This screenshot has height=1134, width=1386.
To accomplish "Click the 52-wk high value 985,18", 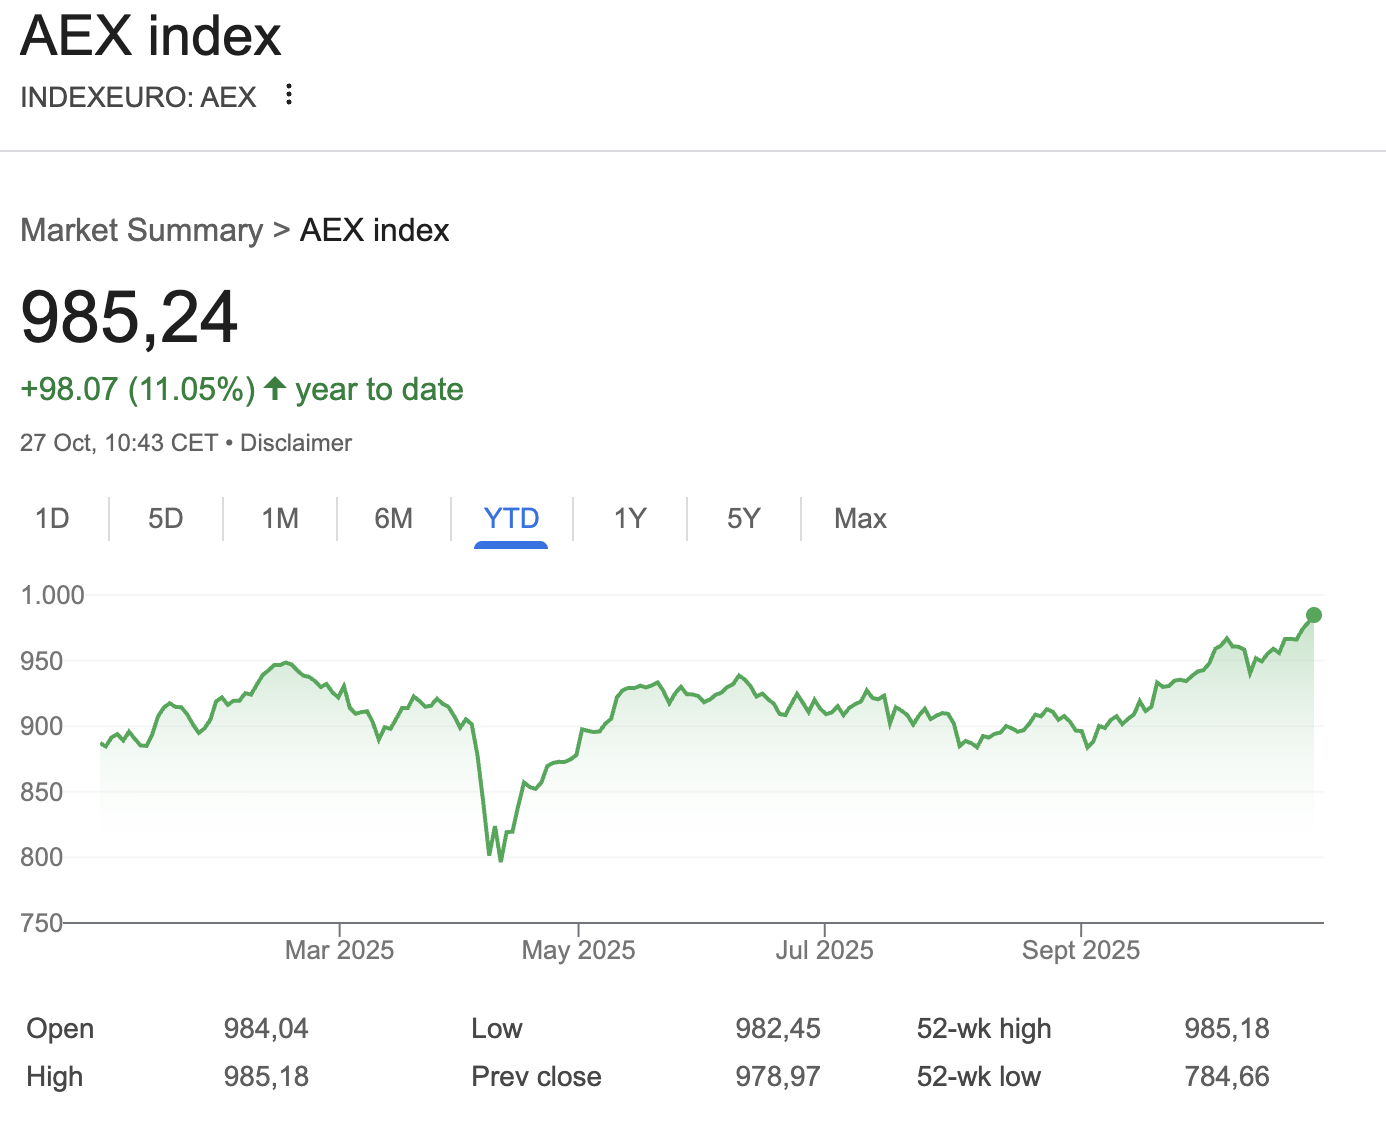I will [1226, 1028].
